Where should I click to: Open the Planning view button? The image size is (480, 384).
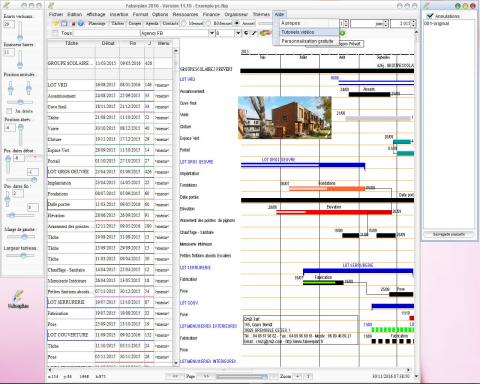point(97,23)
